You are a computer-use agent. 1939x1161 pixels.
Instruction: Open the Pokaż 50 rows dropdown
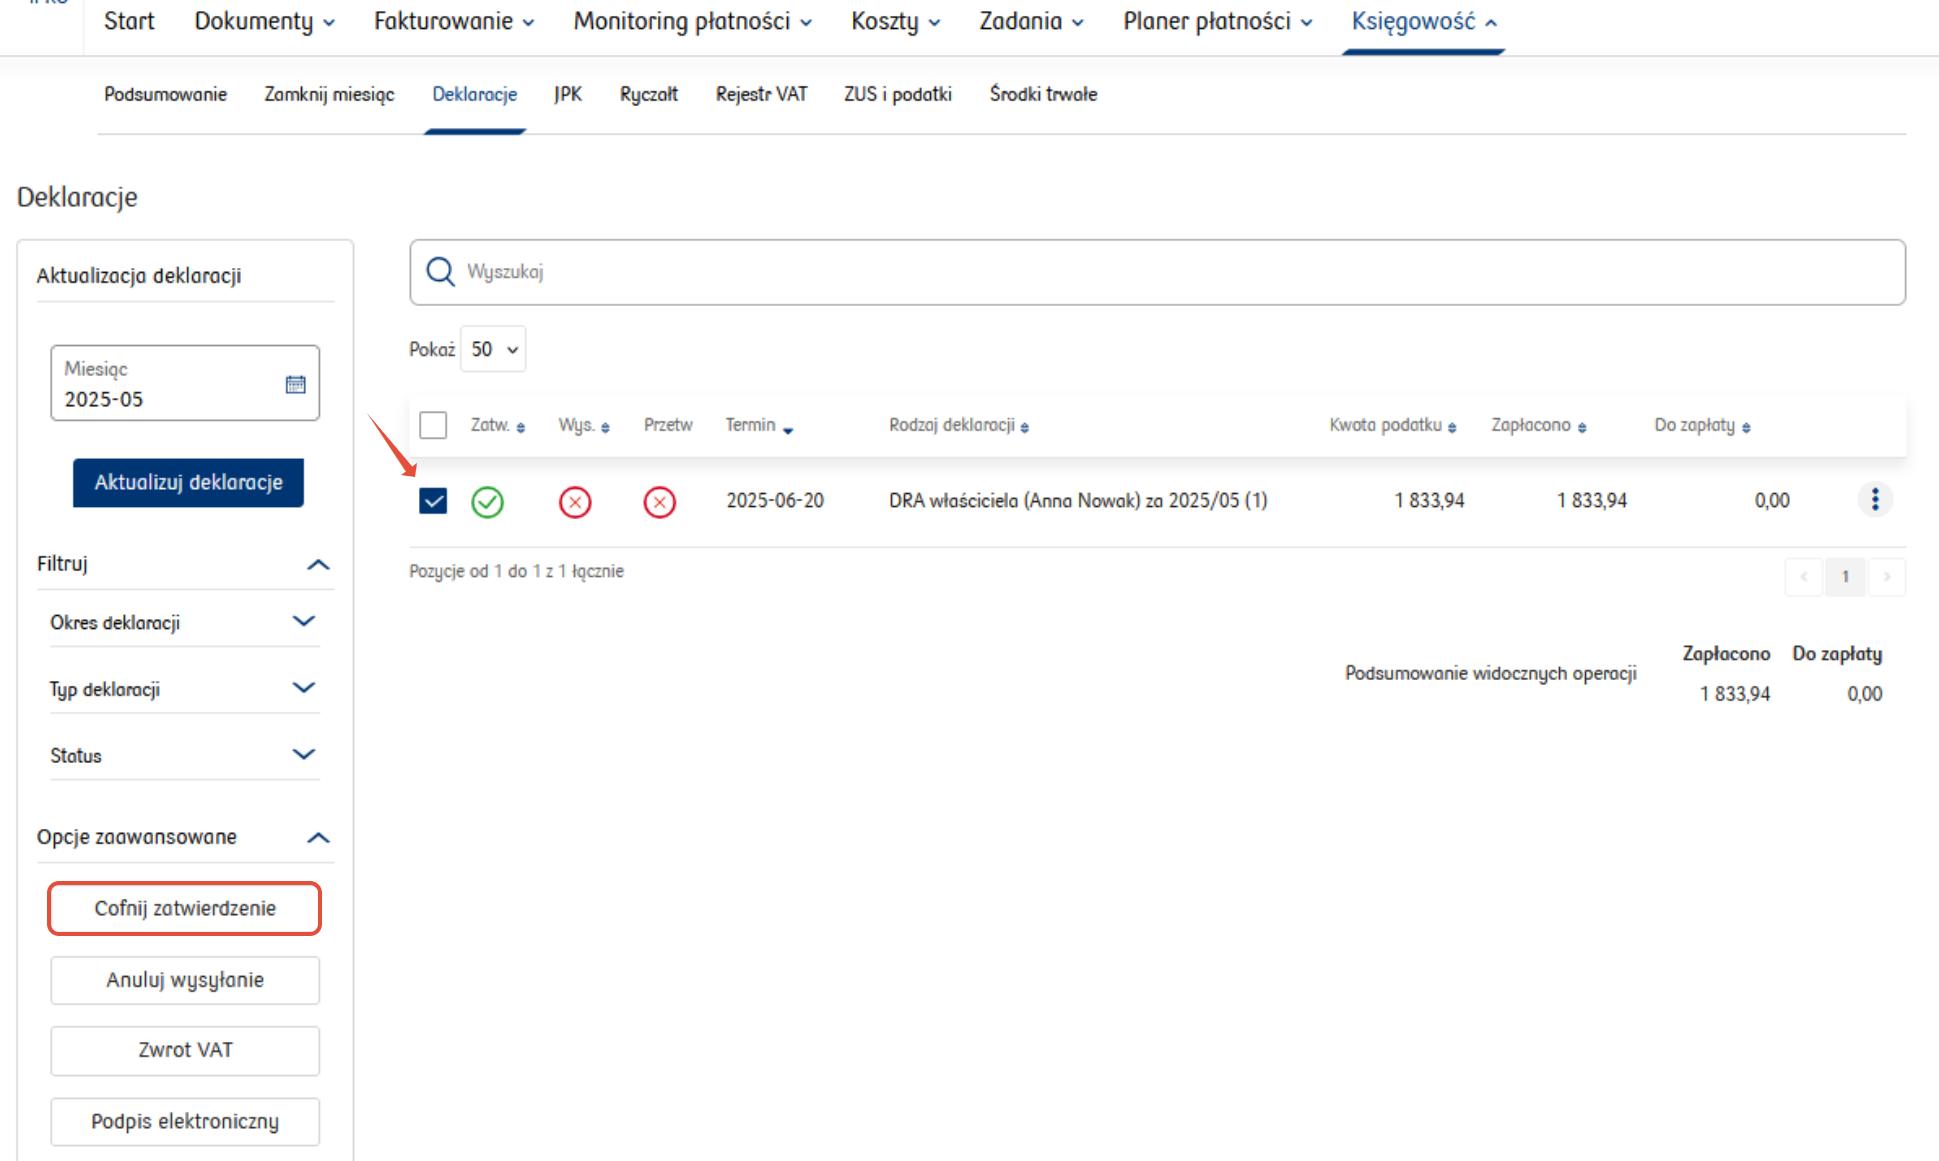[x=493, y=349]
